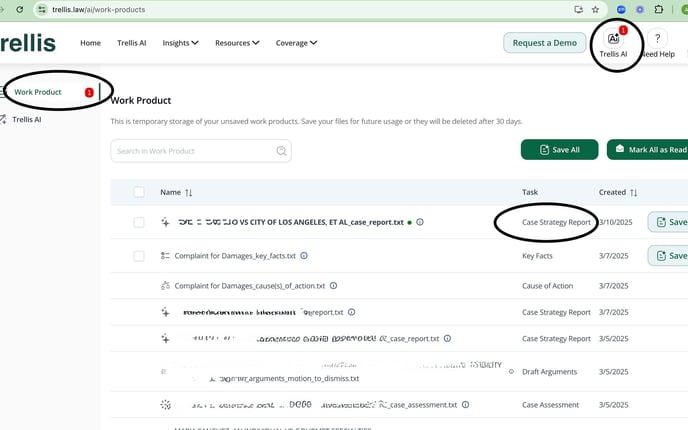Viewport: 688px width, 430px height.
Task: Select Trellis AI in the left sidebar
Action: coord(26,119)
